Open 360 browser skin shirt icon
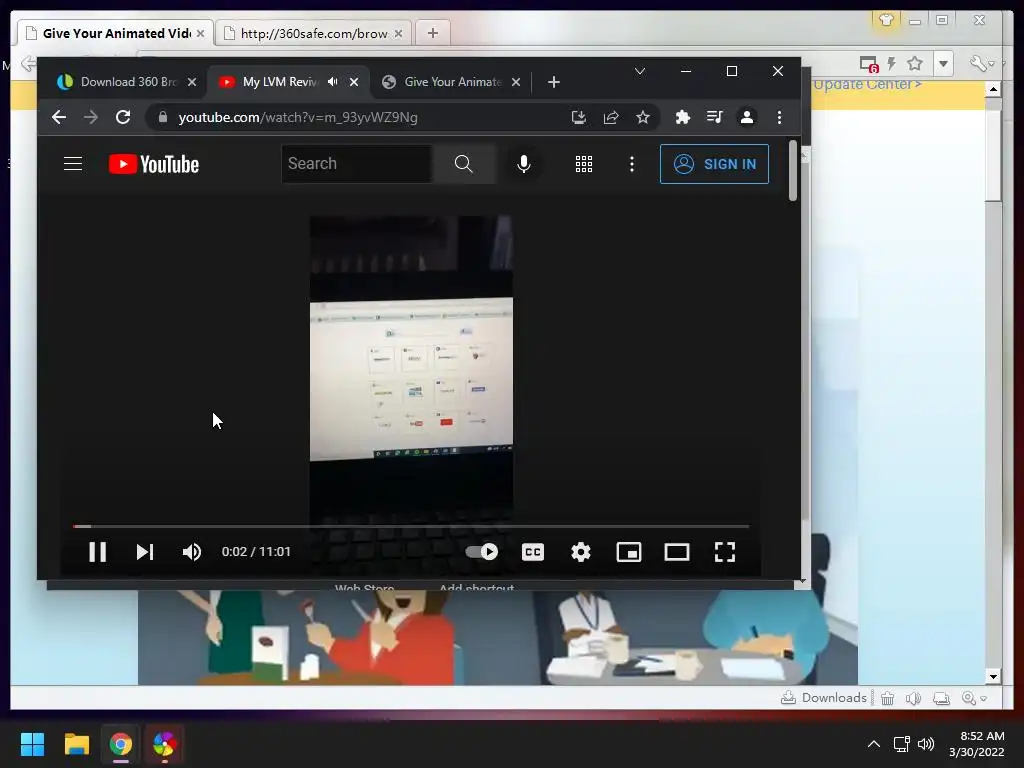The width and height of the screenshot is (1024, 768). click(886, 20)
